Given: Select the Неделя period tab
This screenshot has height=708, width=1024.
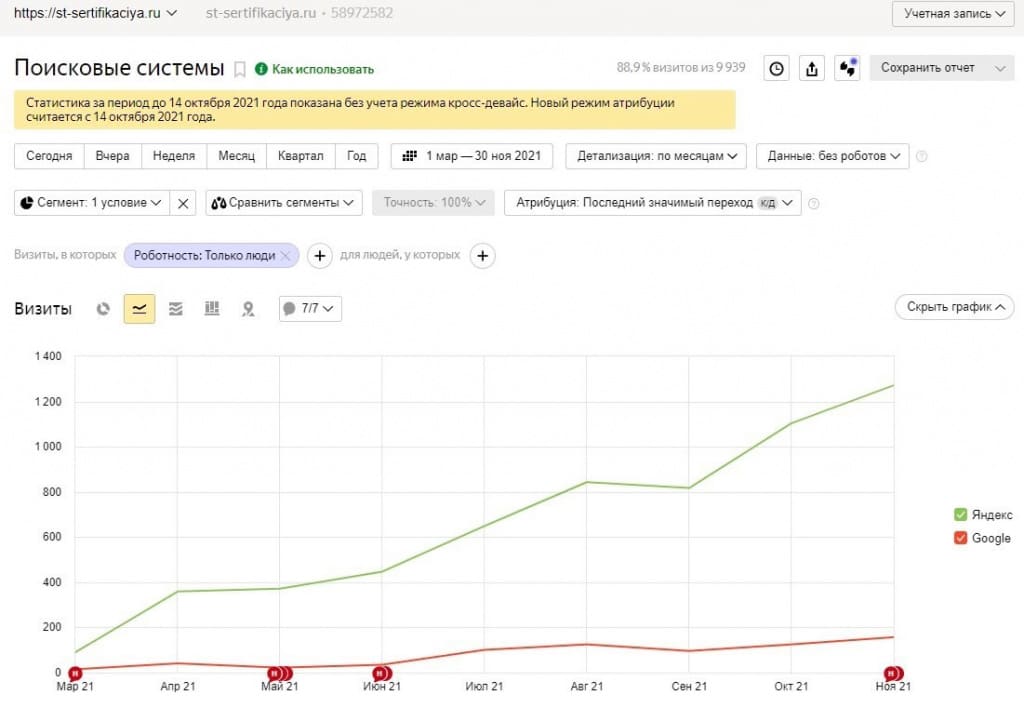Looking at the screenshot, I should (174, 156).
